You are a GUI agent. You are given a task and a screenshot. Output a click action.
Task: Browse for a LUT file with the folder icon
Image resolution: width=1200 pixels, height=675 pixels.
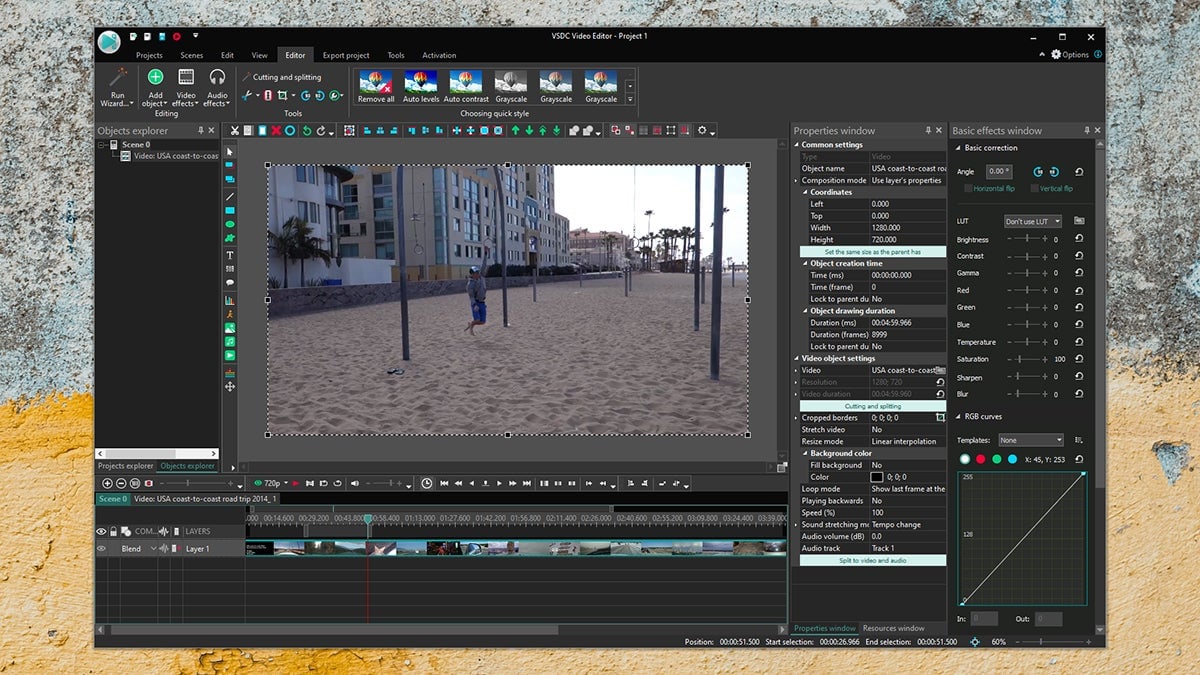tap(1079, 221)
